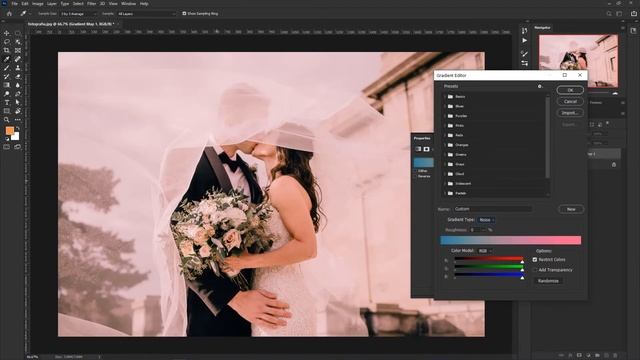Screen dimensions: 640x360
Task: Open the Image menu
Action: pos(38,4)
